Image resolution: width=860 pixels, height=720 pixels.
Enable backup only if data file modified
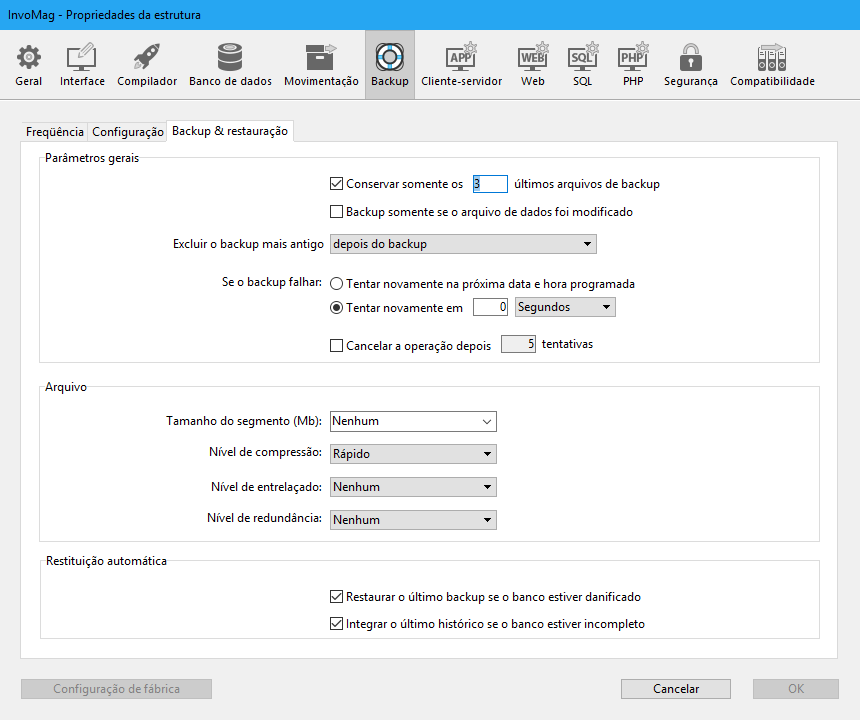[337, 212]
